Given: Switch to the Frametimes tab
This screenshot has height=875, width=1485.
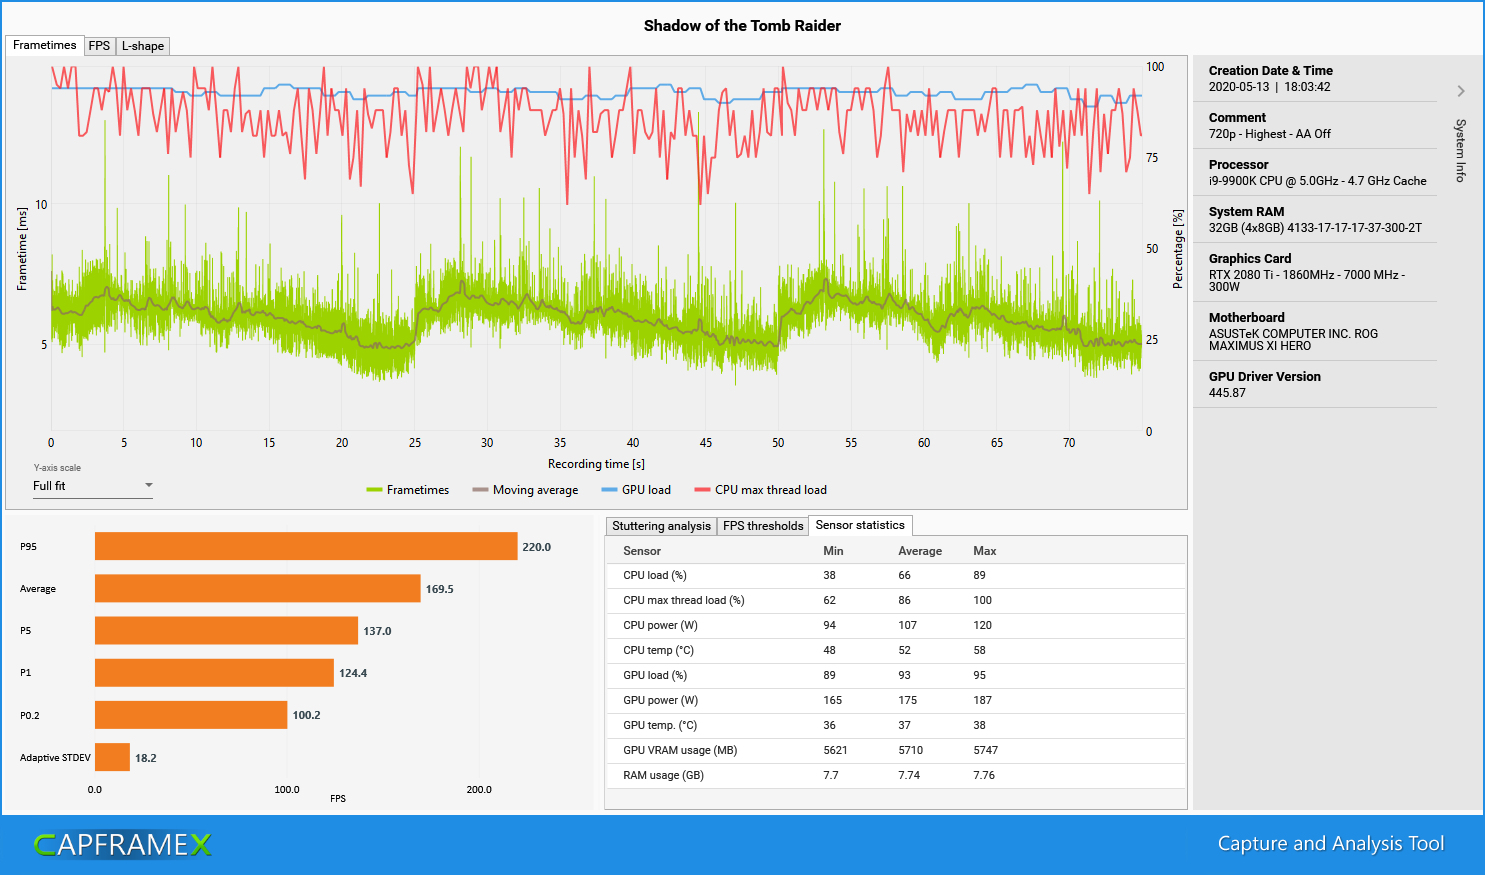Looking at the screenshot, I should 44,45.
